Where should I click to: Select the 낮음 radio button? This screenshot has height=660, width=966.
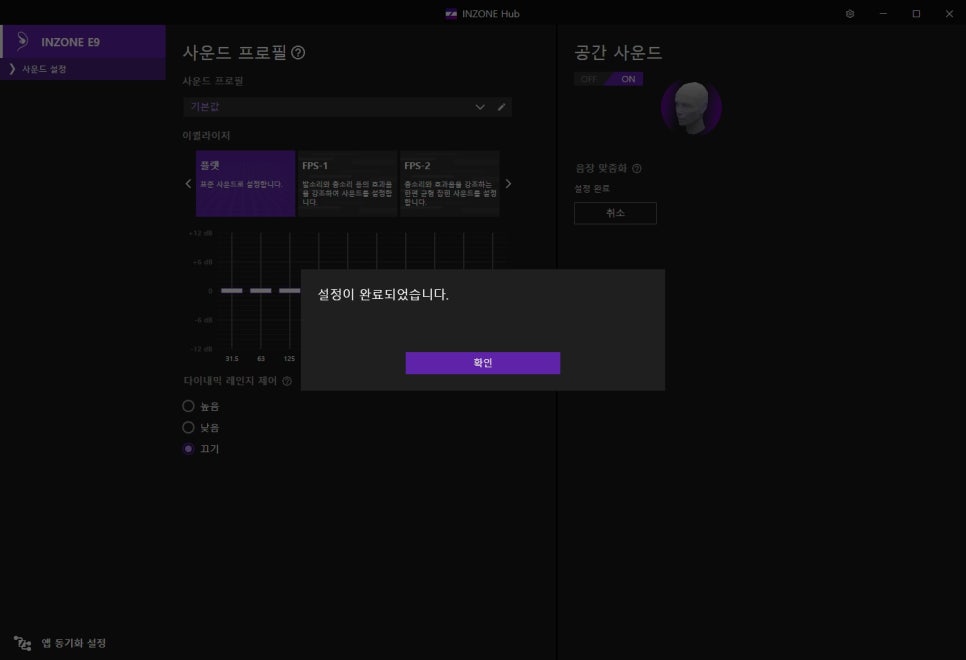188,428
